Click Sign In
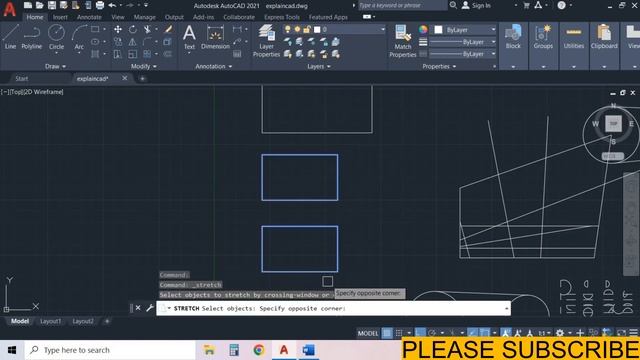Viewport: 640px width, 360px height. tap(476, 5)
